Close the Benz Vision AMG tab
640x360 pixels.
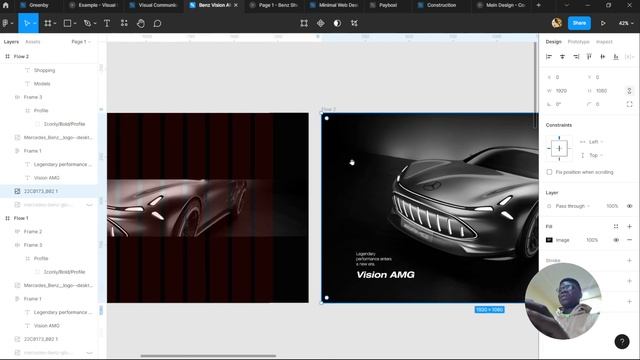click(236, 5)
